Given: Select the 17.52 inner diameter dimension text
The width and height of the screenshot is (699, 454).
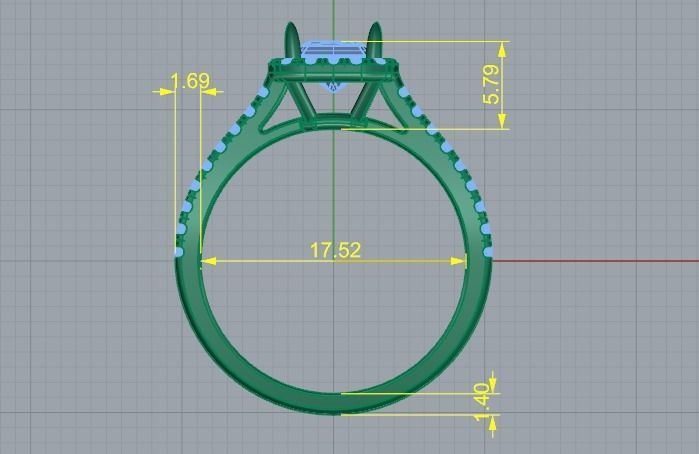Looking at the screenshot, I should [335, 250].
